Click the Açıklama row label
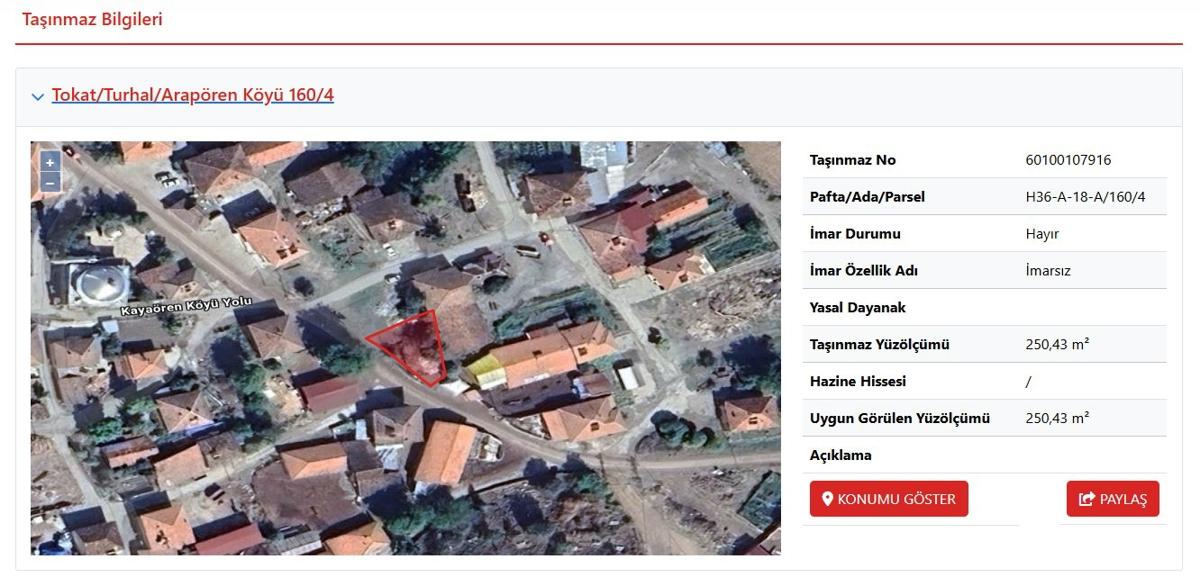Screen dimensions: 1200x577 click(x=840, y=455)
